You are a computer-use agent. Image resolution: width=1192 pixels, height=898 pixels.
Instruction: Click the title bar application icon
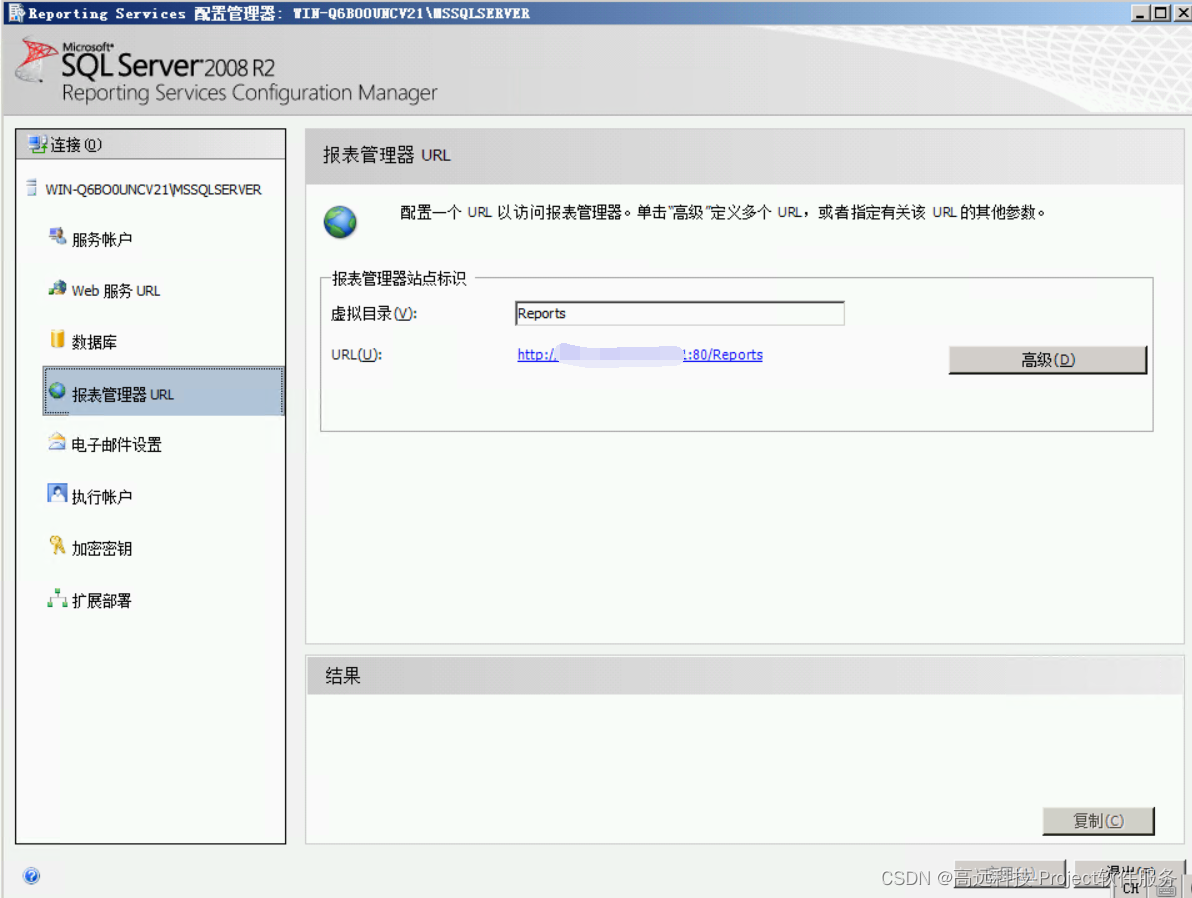click(16, 12)
